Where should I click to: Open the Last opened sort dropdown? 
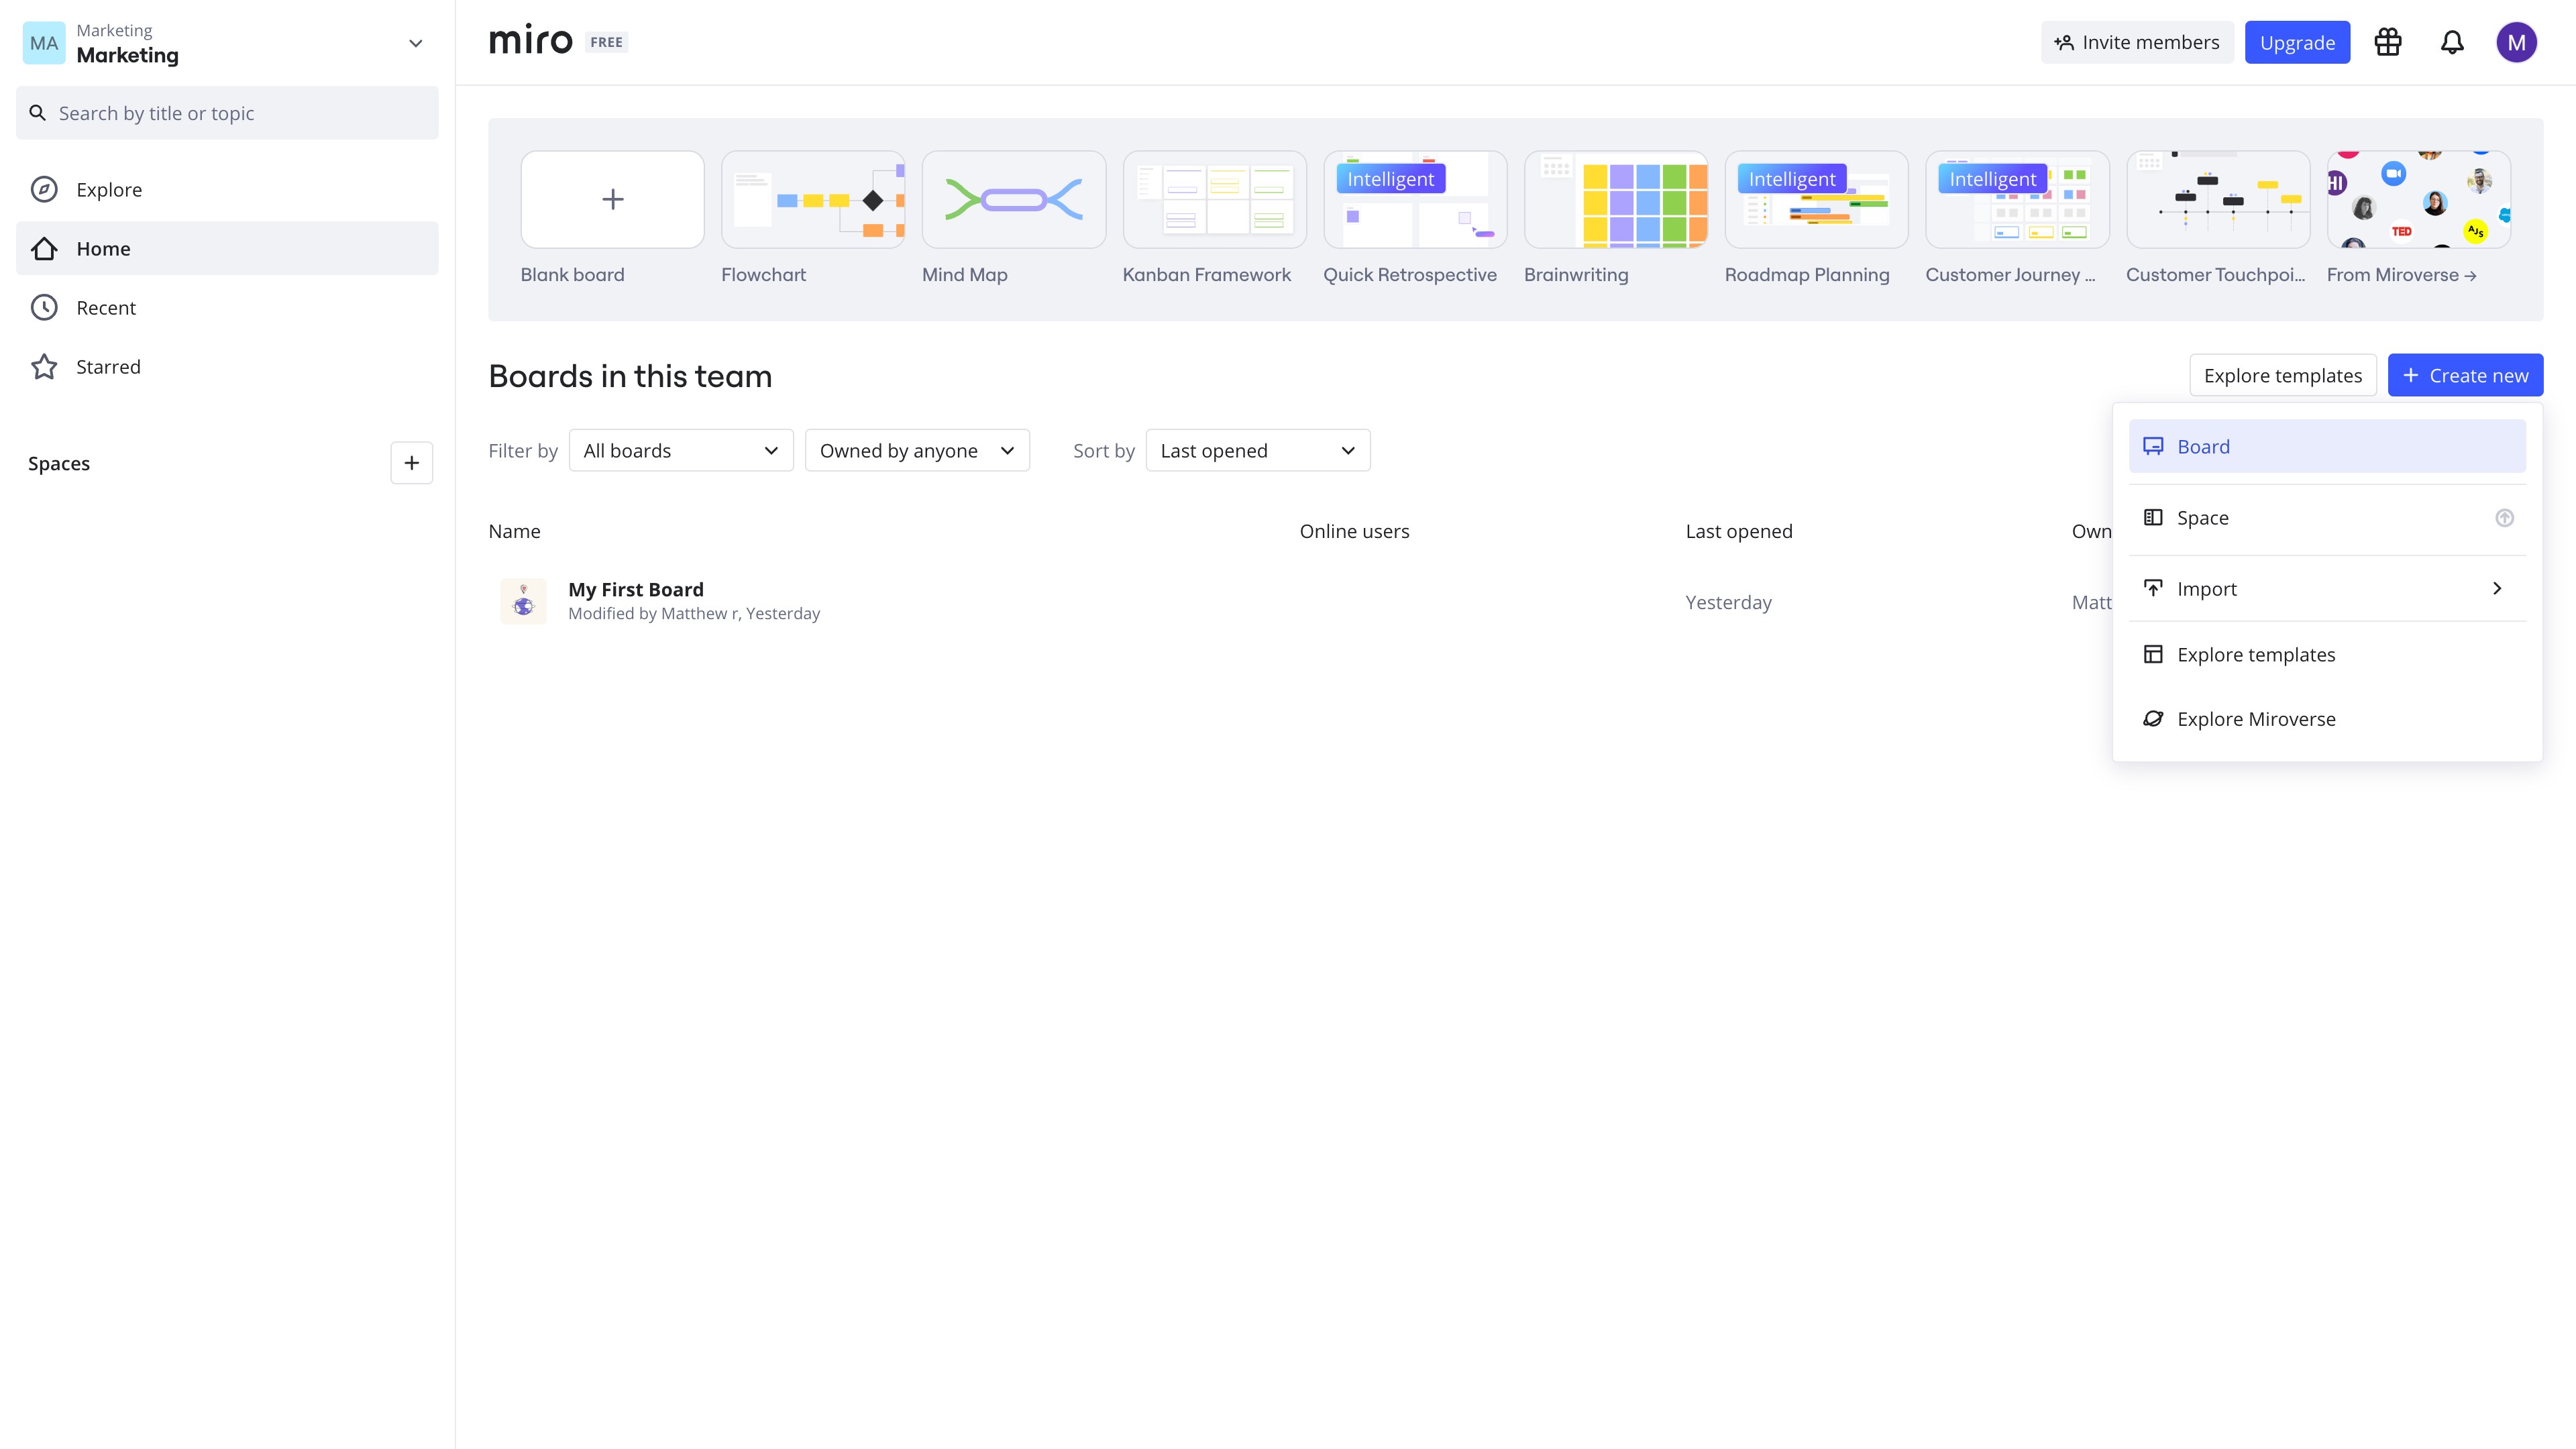[1257, 450]
